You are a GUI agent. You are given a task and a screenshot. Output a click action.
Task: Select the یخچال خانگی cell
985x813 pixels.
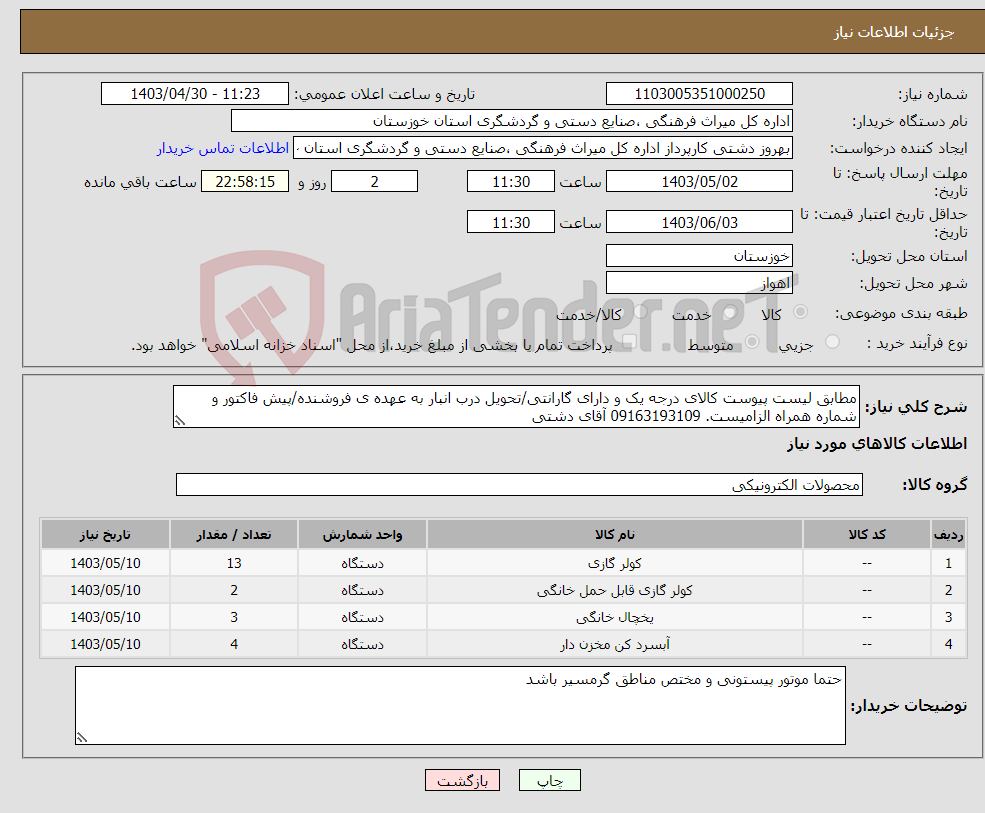click(x=615, y=618)
